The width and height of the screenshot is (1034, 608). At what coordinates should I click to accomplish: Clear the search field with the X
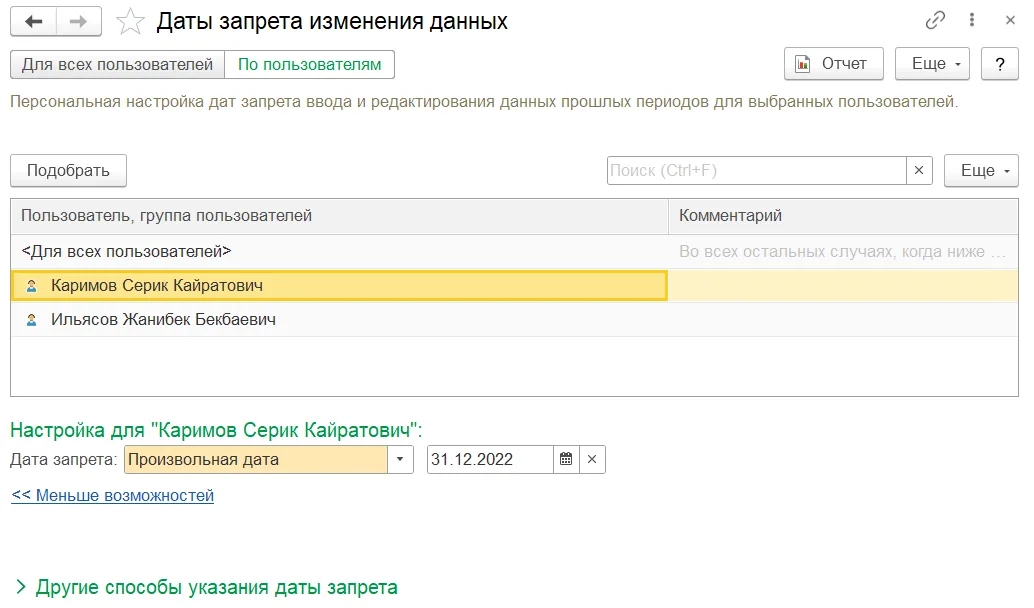pyautogui.click(x=919, y=171)
